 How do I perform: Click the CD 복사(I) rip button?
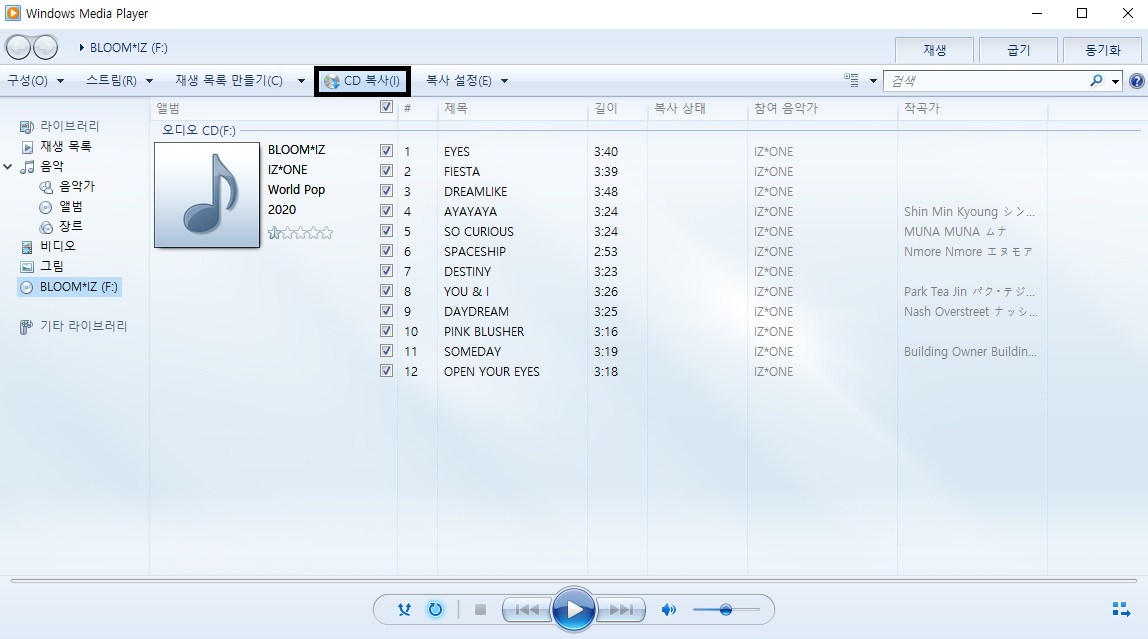pos(362,81)
